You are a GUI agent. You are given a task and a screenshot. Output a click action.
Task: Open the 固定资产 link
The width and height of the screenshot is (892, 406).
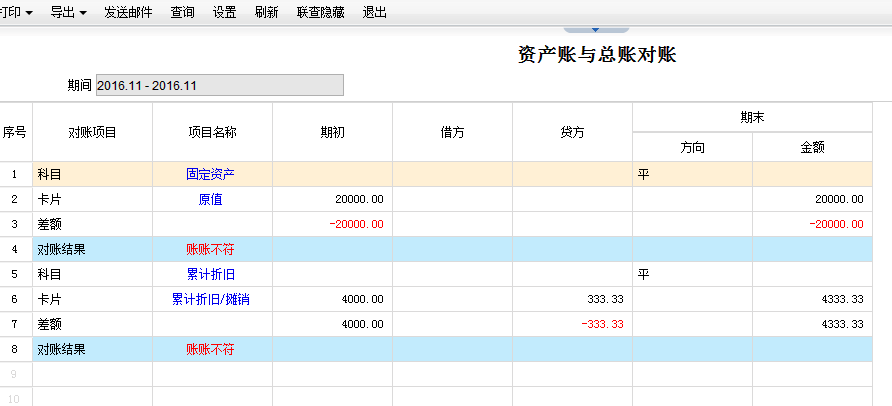tap(210, 174)
